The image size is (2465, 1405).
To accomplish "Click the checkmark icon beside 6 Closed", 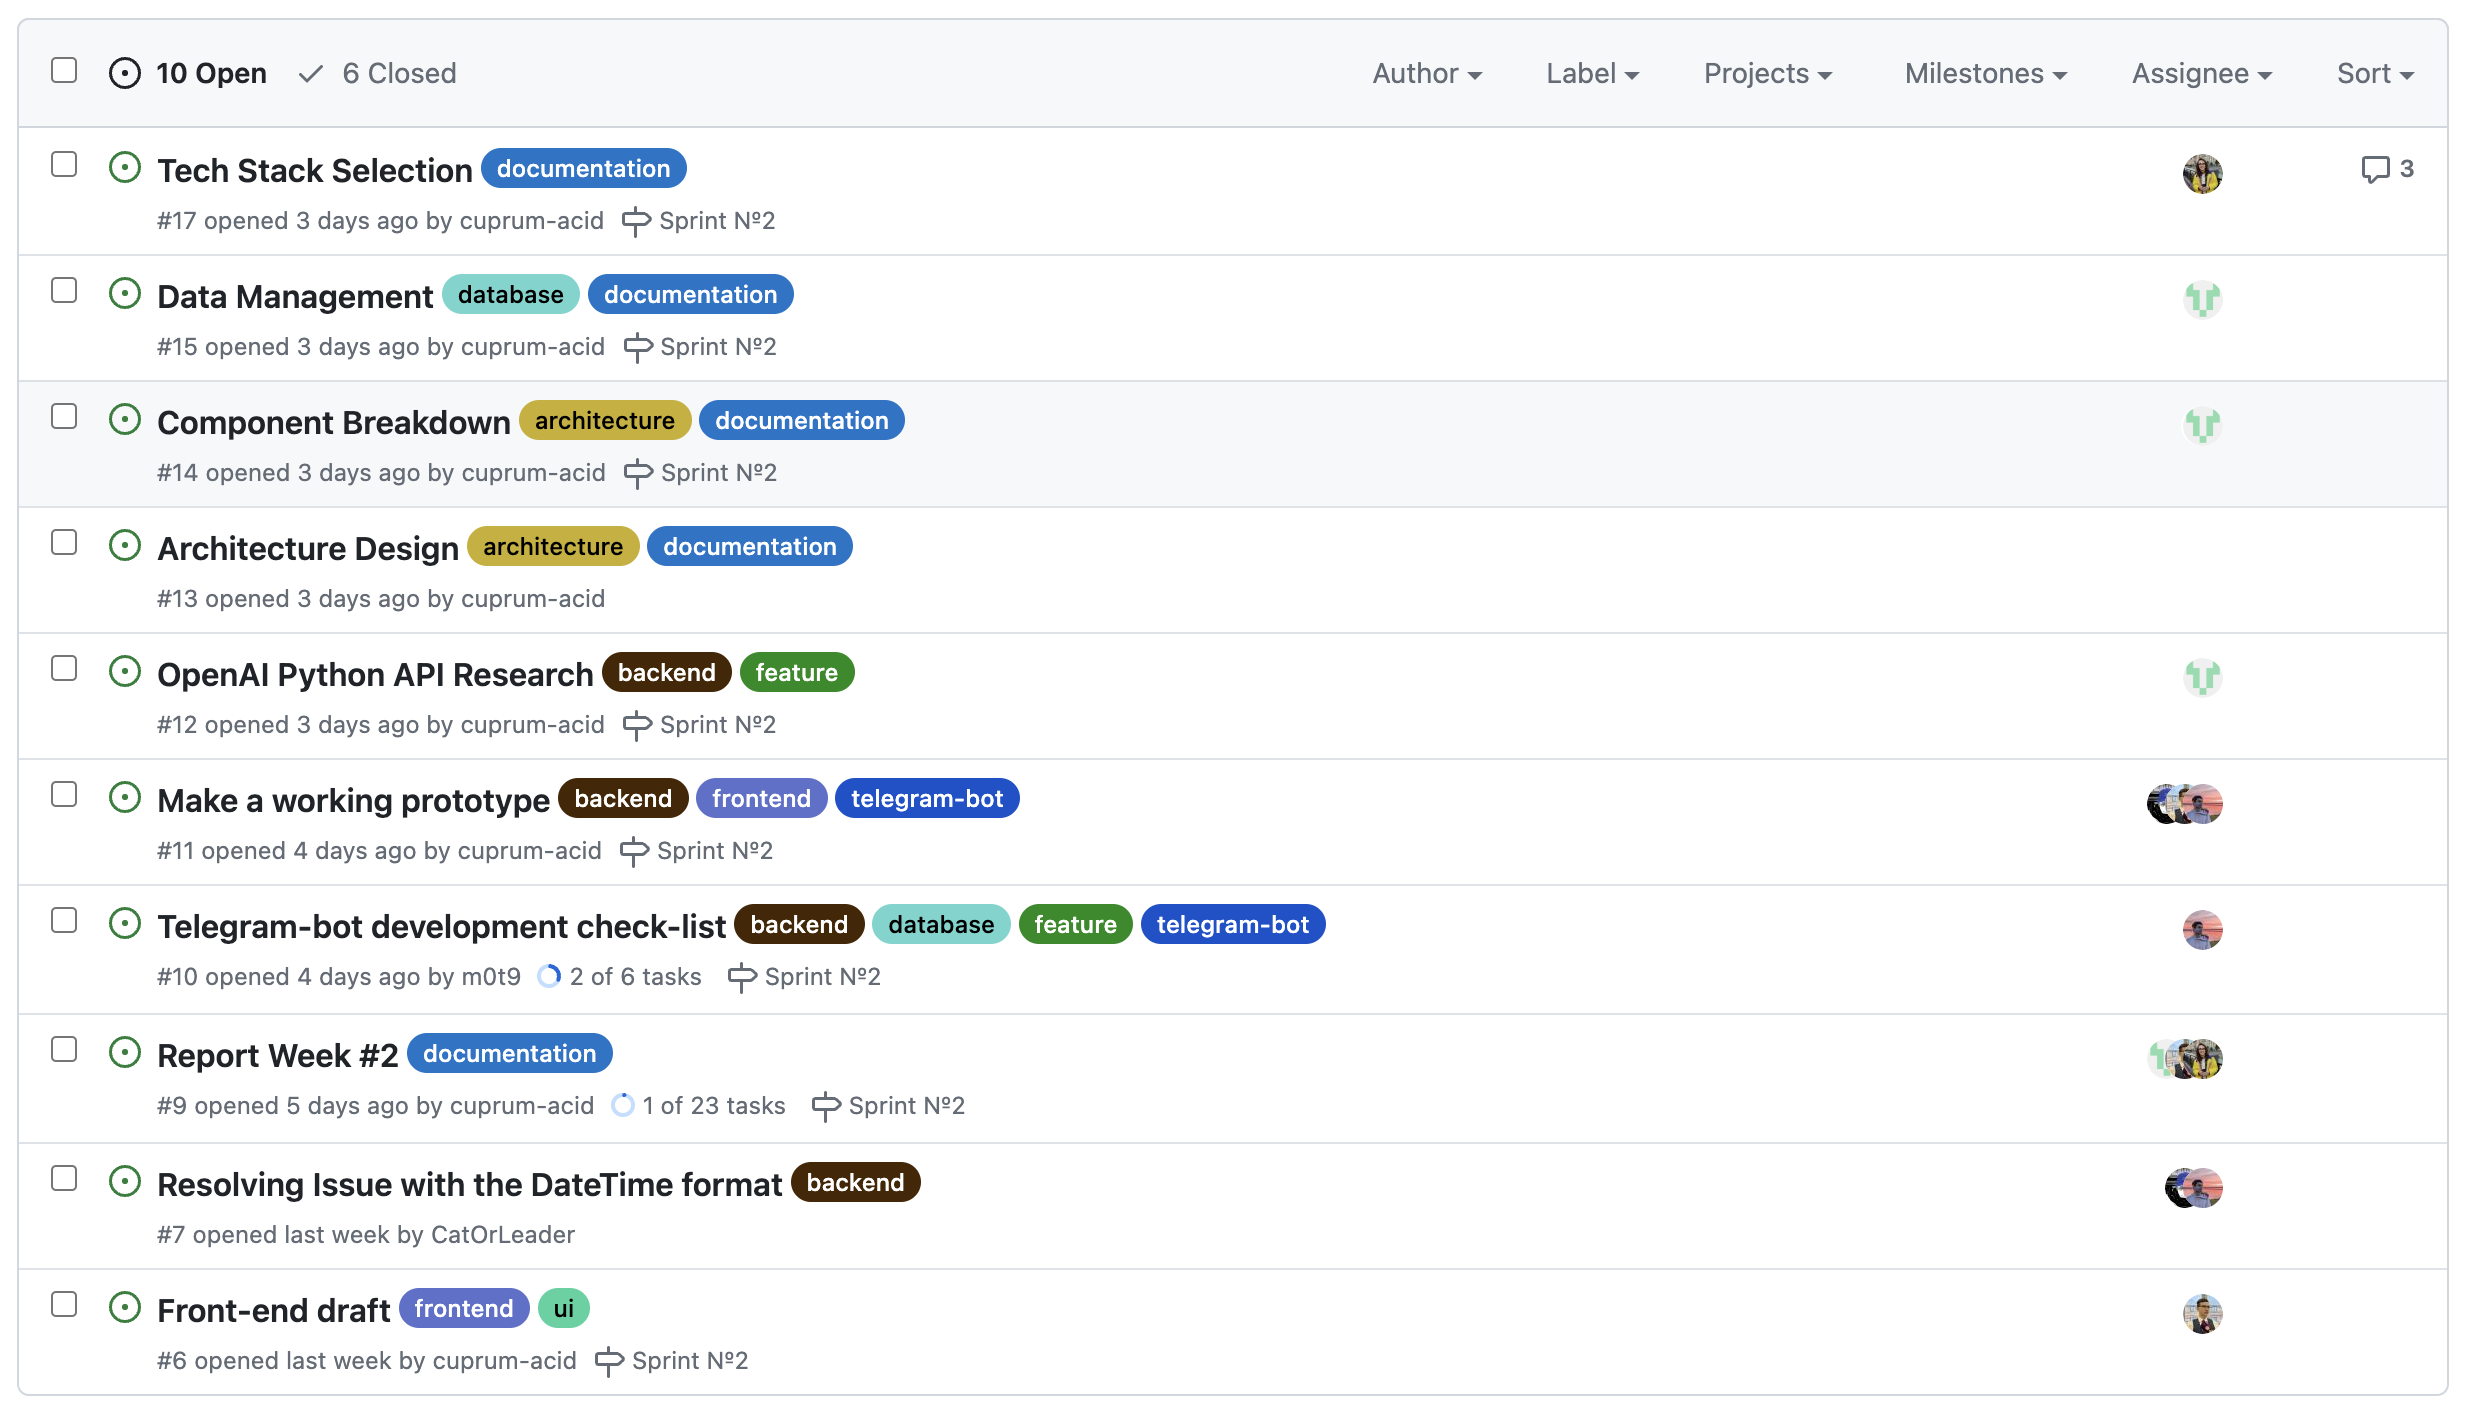I will (x=311, y=74).
